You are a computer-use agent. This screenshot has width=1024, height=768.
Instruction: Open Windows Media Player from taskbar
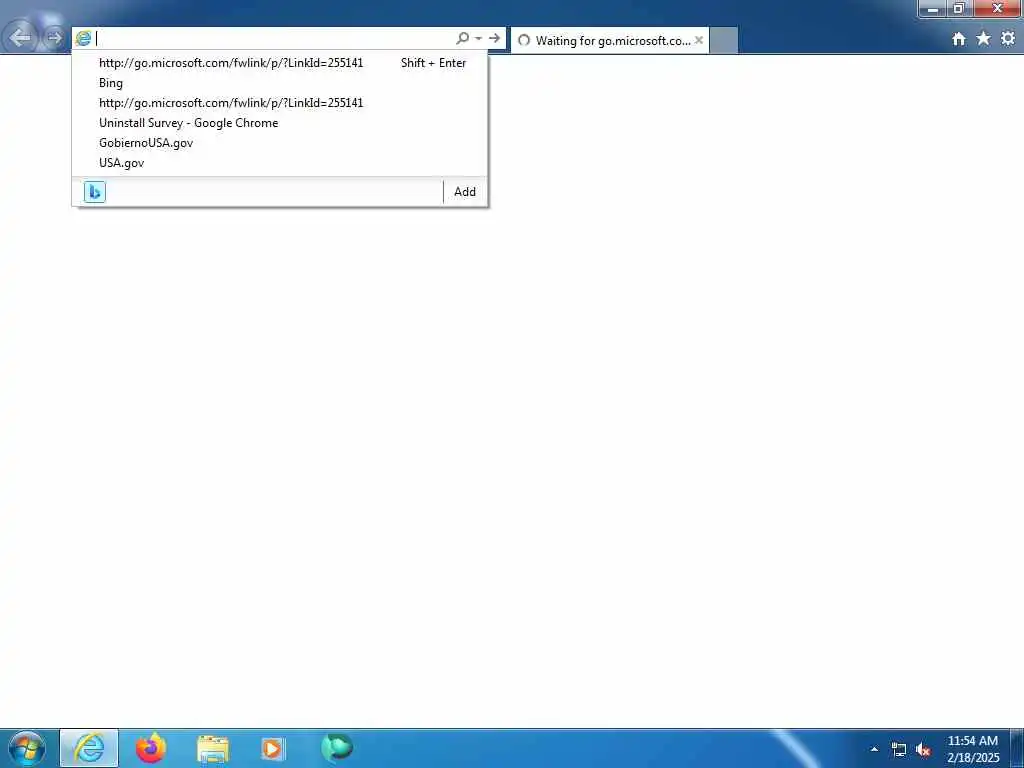pyautogui.click(x=274, y=748)
